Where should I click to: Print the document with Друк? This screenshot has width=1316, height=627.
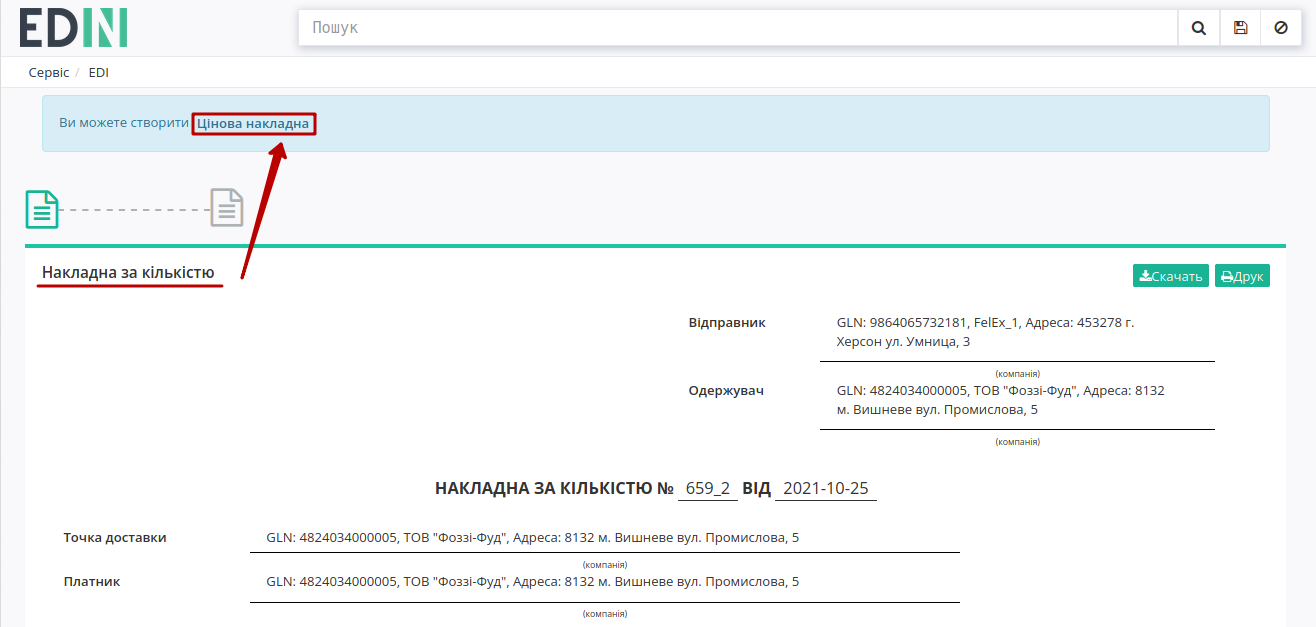(1242, 276)
